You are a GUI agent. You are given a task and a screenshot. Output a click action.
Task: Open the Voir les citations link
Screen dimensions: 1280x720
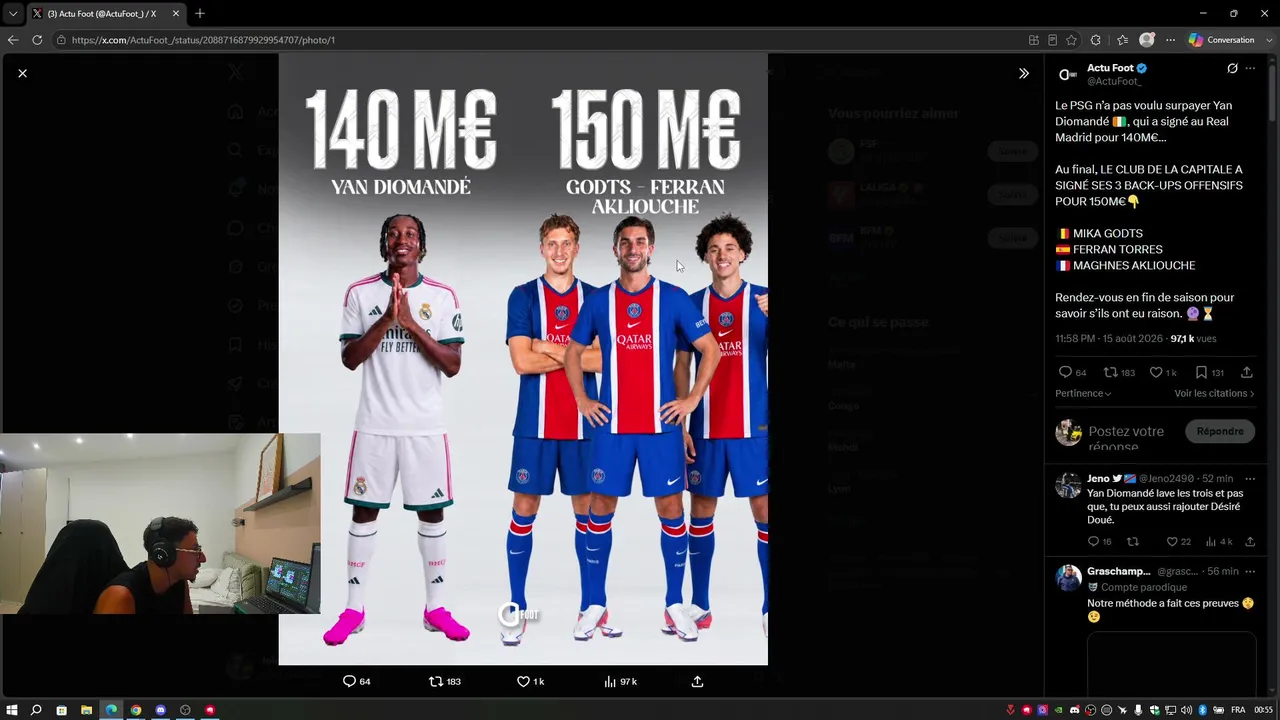pos(1214,394)
